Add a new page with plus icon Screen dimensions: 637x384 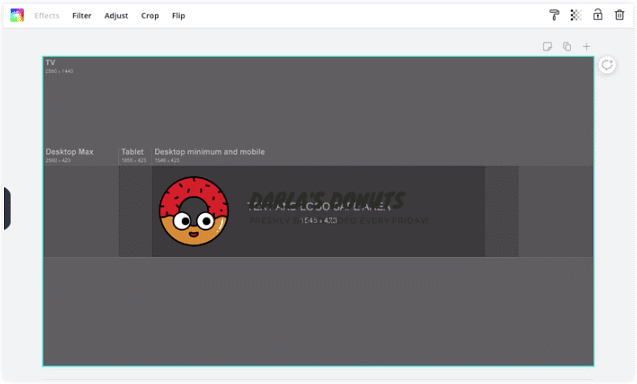click(586, 46)
